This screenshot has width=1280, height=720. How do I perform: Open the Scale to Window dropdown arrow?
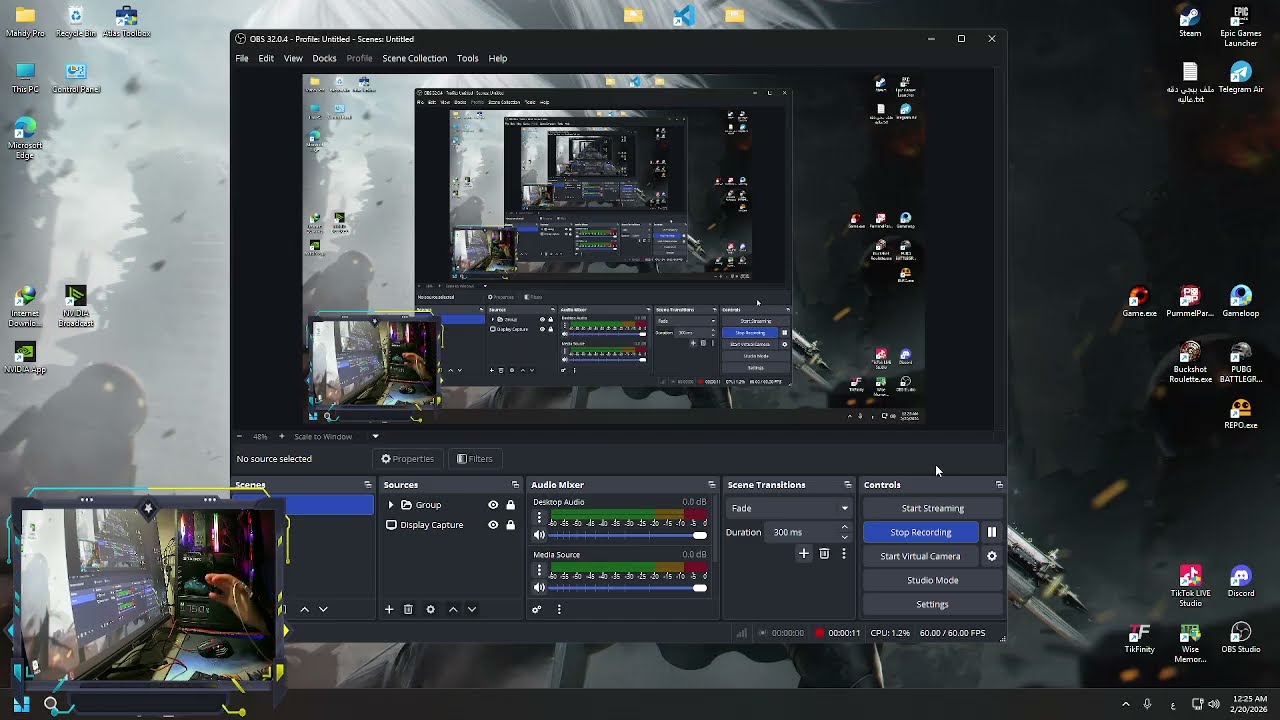click(x=376, y=436)
